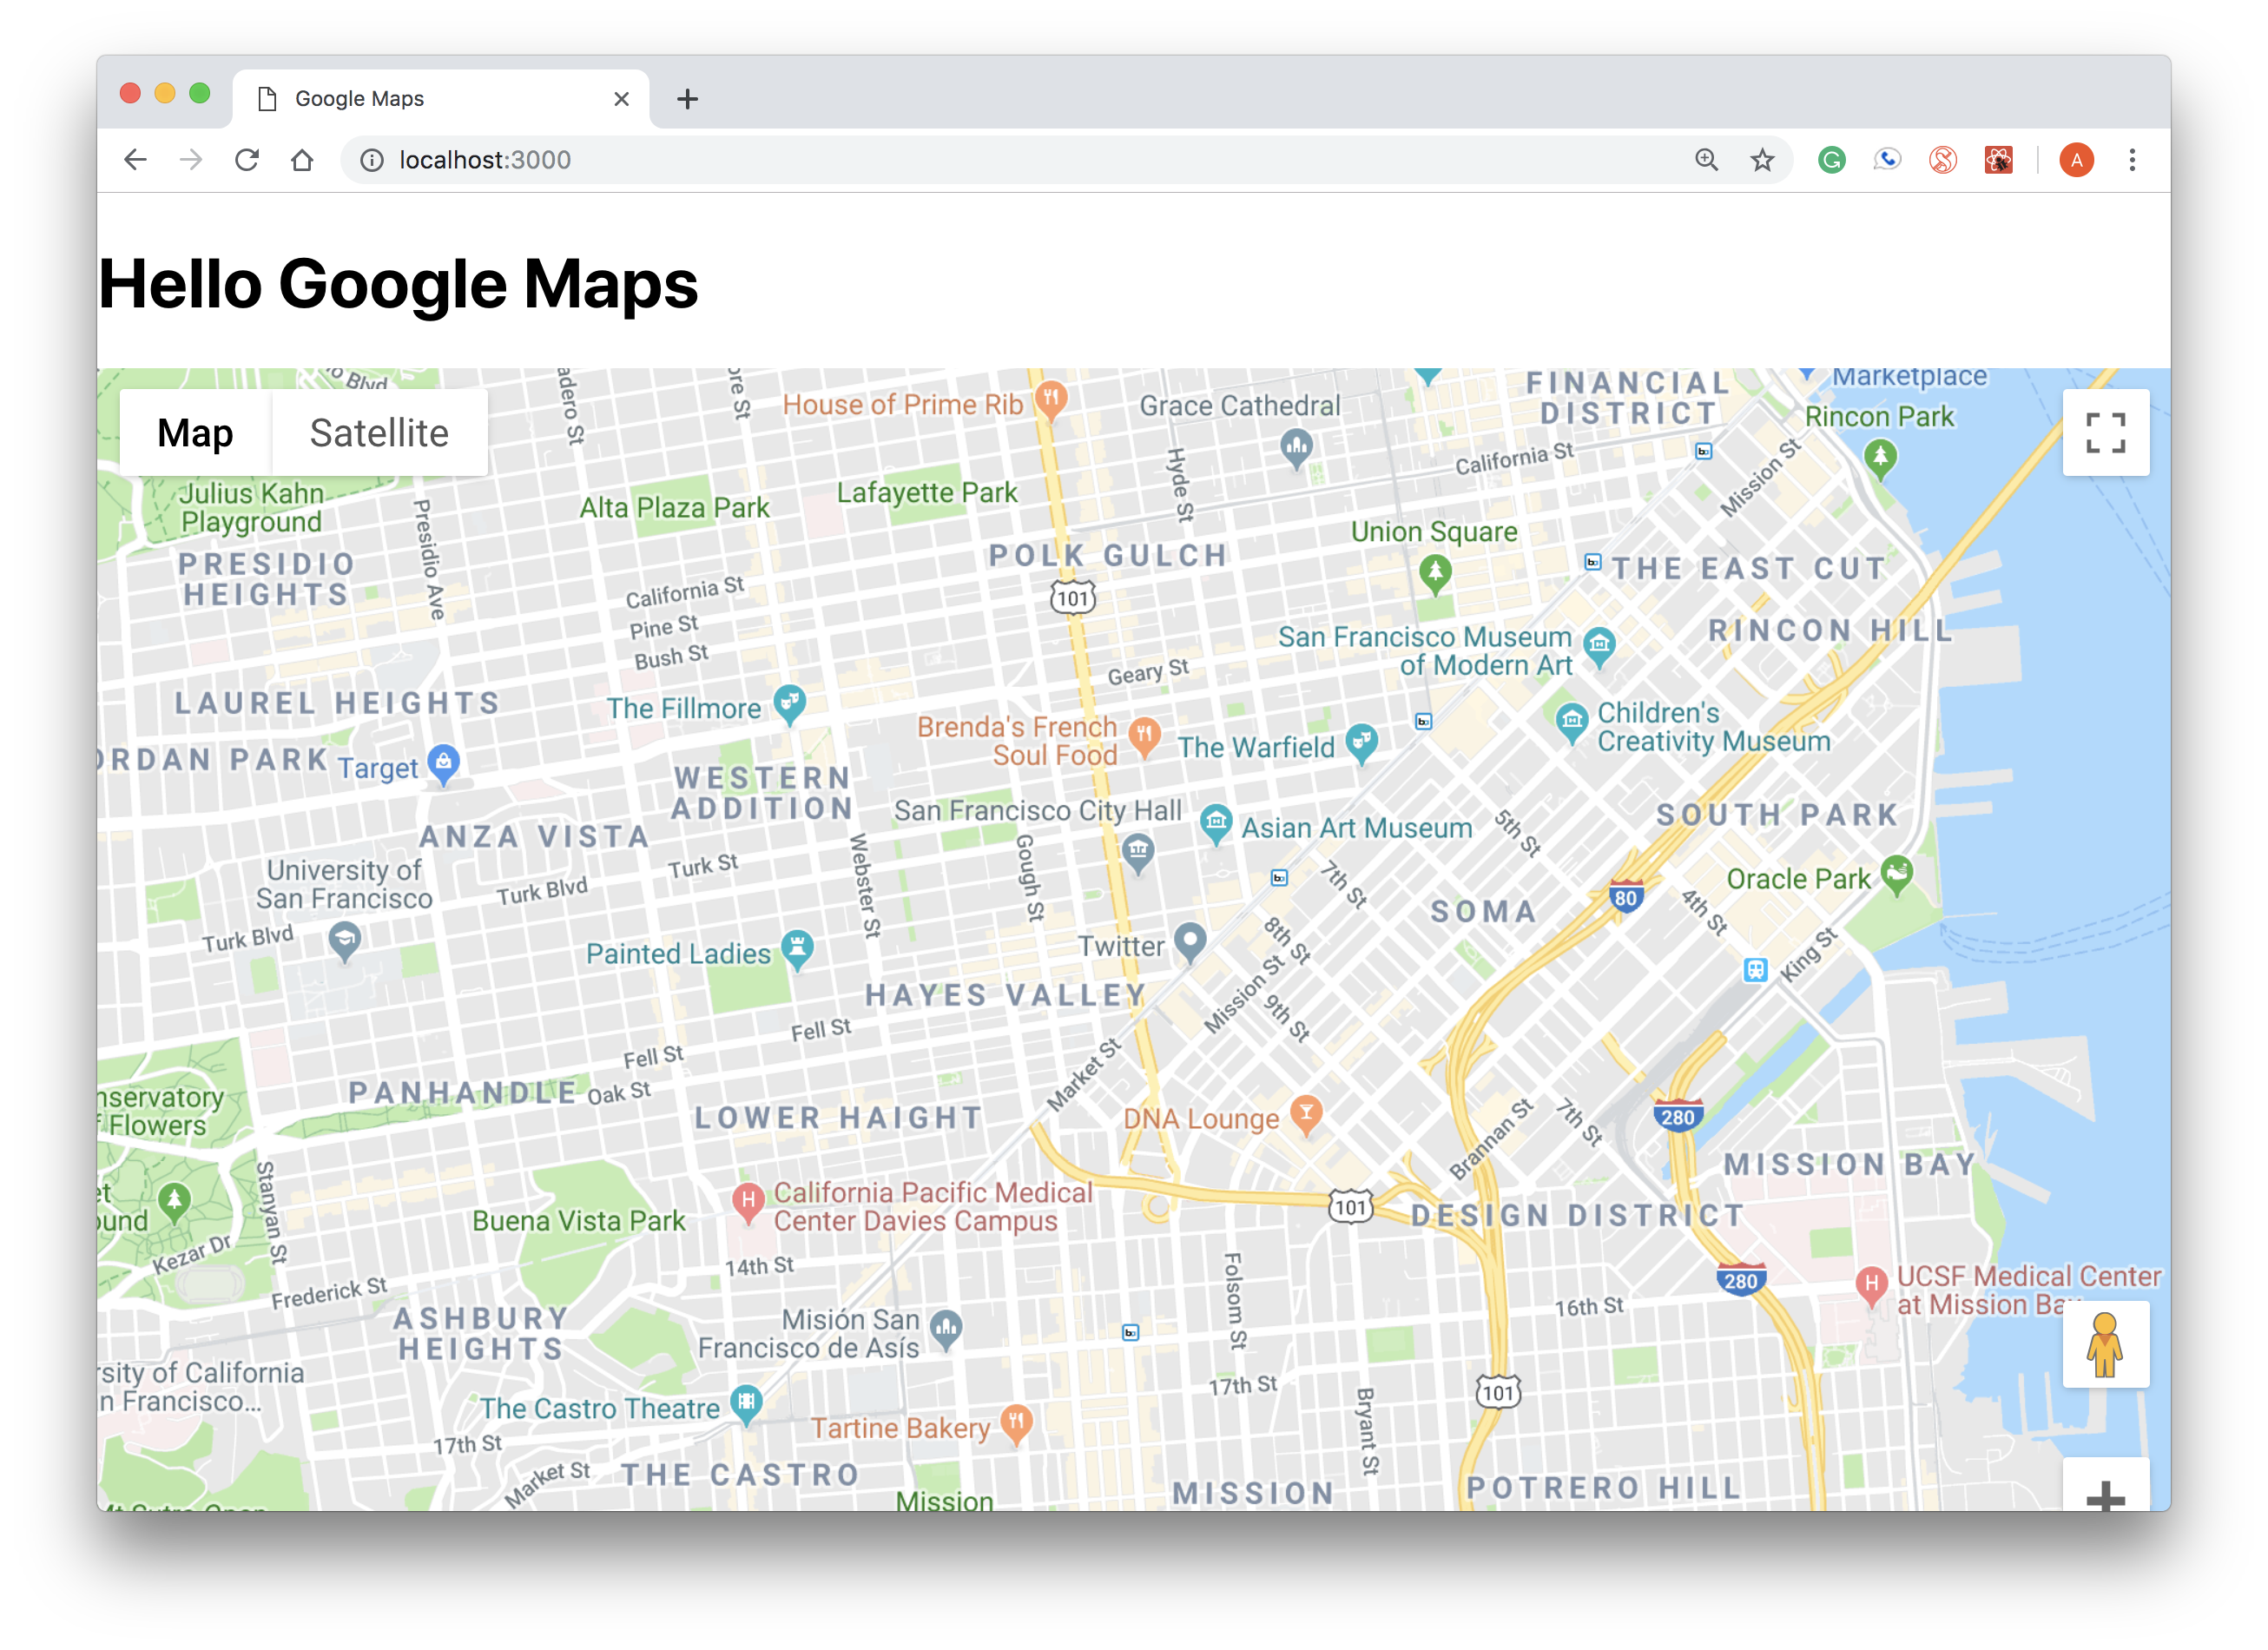
Task: Switch map to Satellite view
Action: (x=379, y=433)
